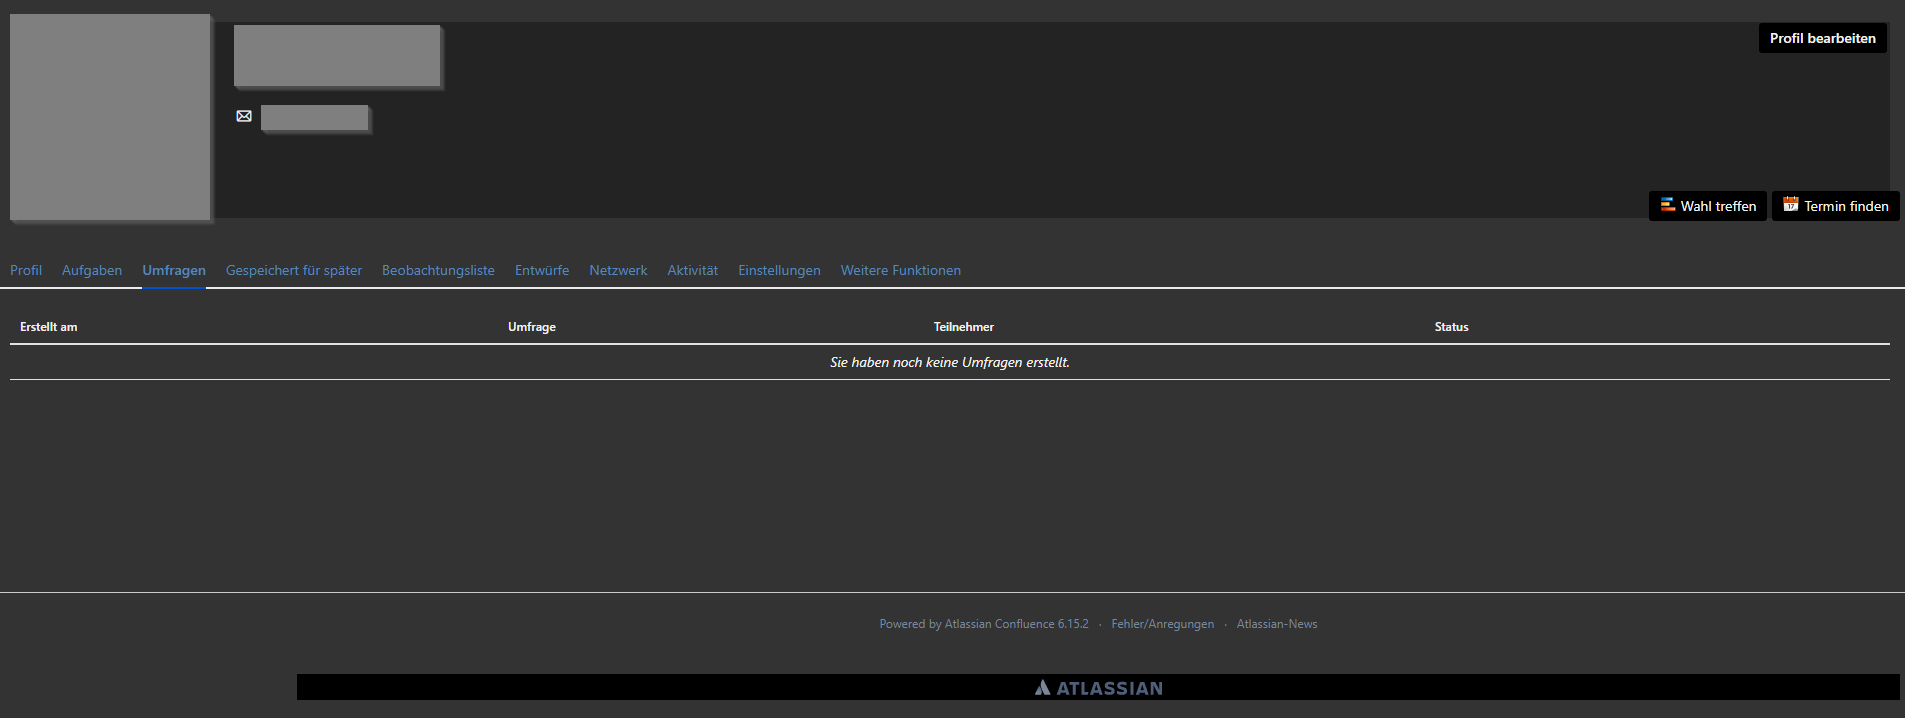
Task: View the Aktivität tab
Action: pyautogui.click(x=692, y=270)
